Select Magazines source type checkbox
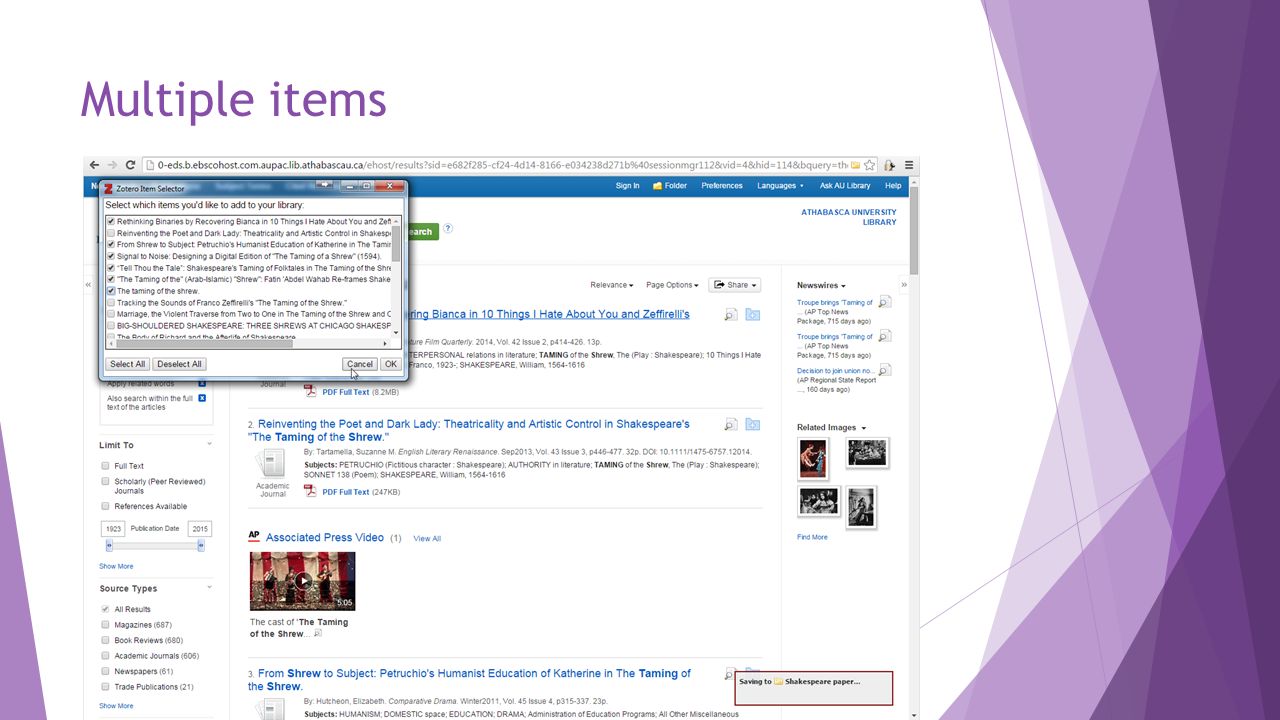Image resolution: width=1280 pixels, height=720 pixels. coord(105,625)
